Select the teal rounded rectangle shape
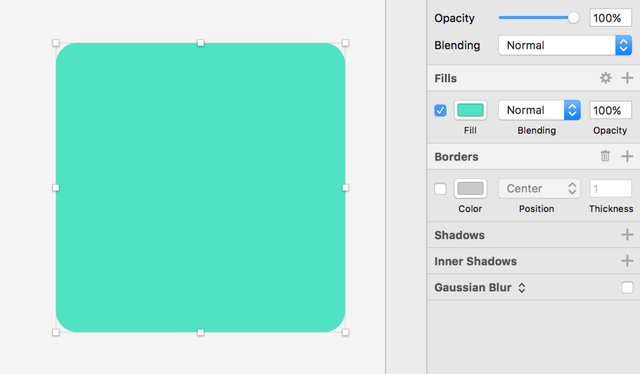This screenshot has height=374, width=640. pos(200,187)
